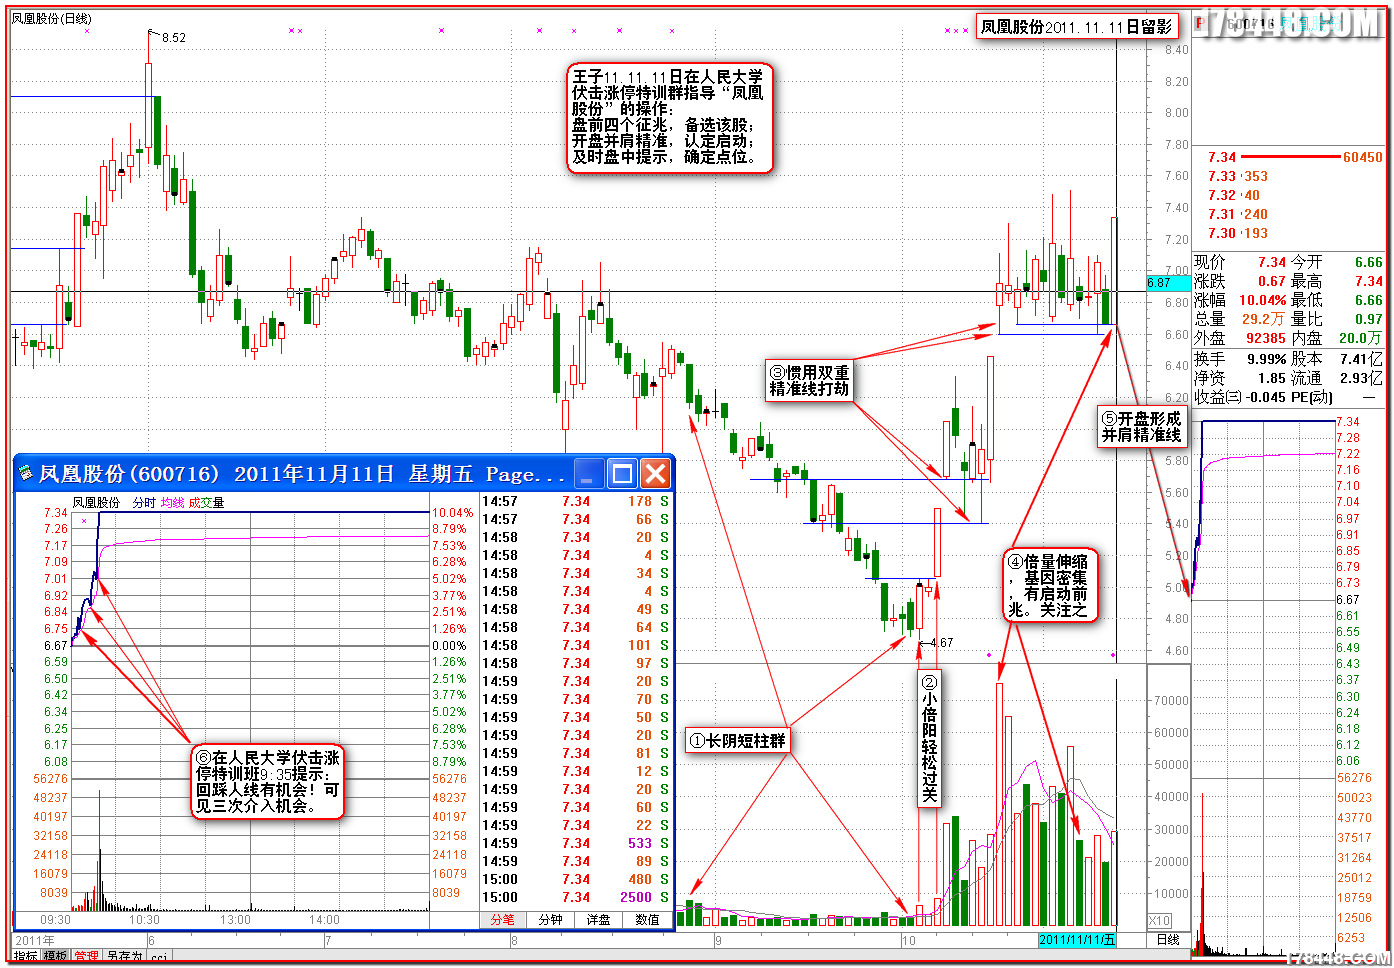Select the 14:59 tick row with volume 533
The height and width of the screenshot is (968, 1394).
(576, 843)
